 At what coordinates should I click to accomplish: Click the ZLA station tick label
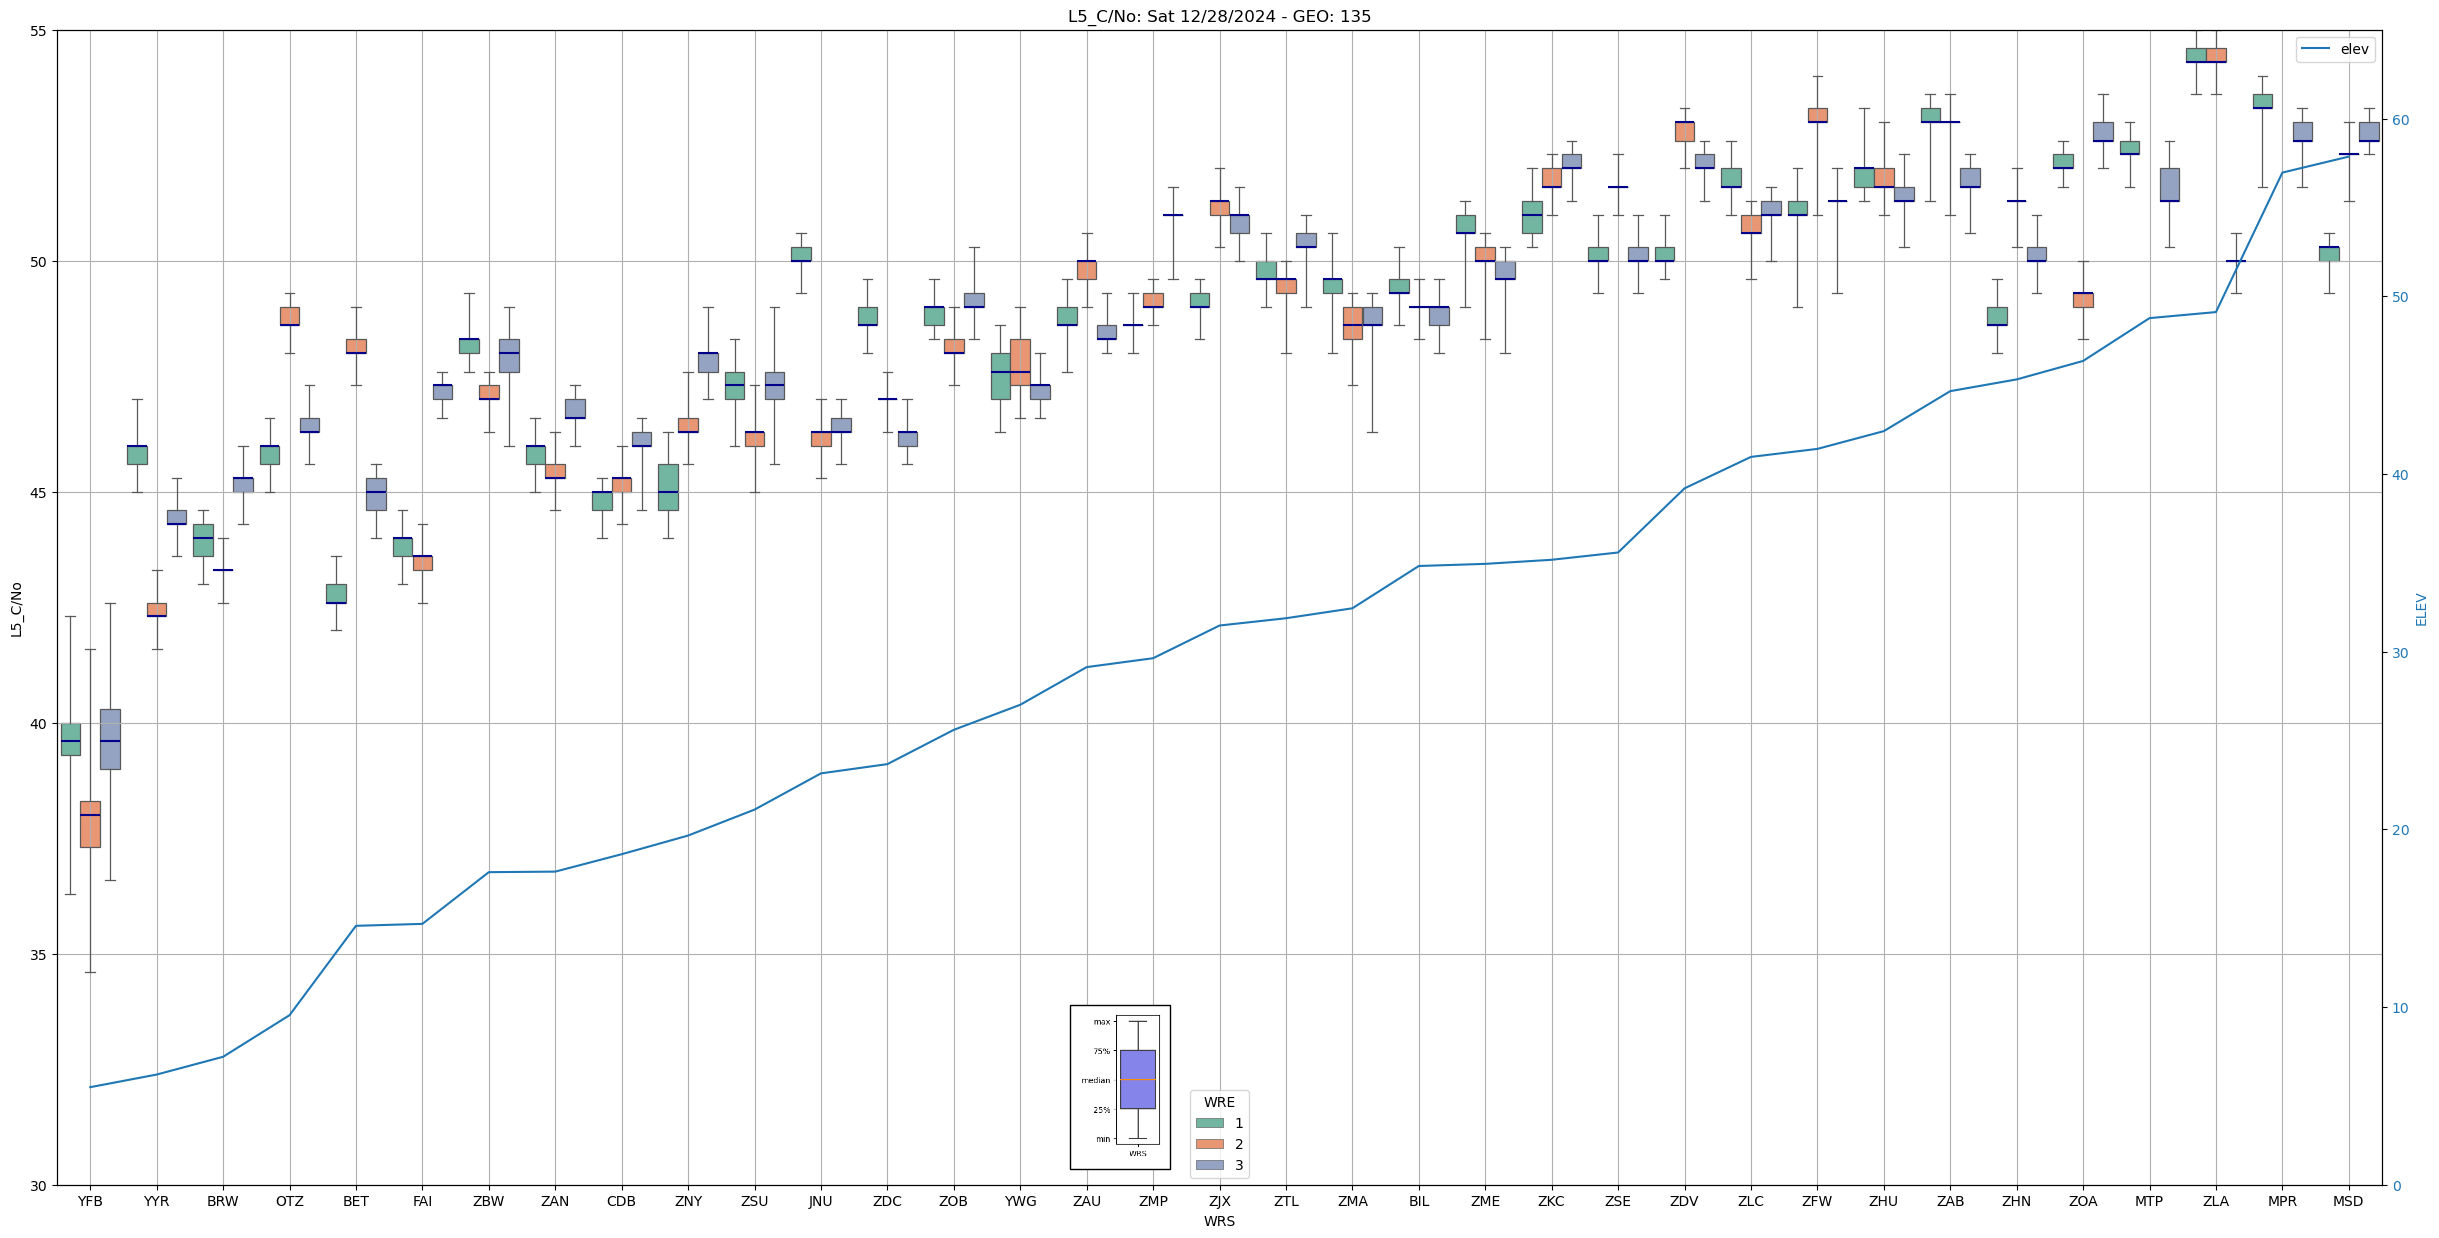[2215, 1201]
